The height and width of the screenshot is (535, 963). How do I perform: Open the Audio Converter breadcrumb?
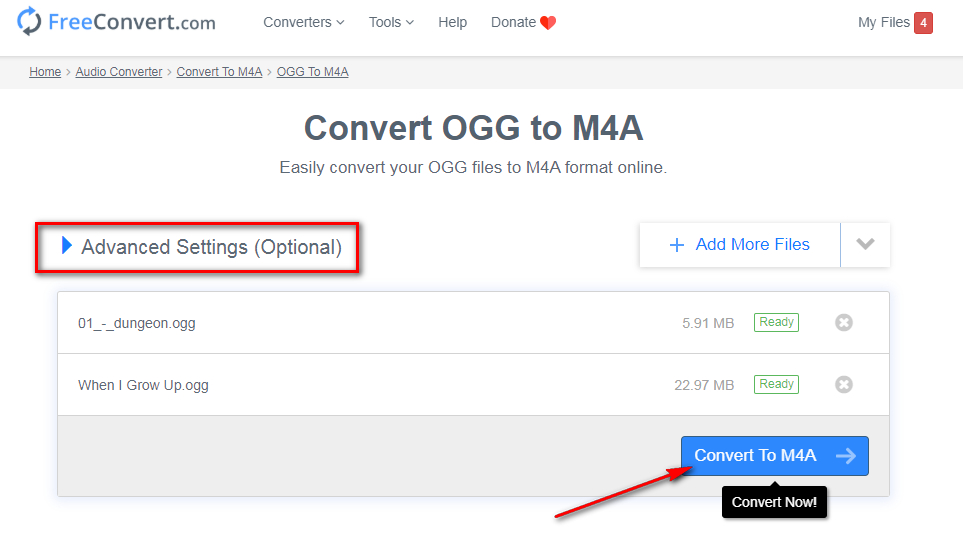(x=119, y=72)
